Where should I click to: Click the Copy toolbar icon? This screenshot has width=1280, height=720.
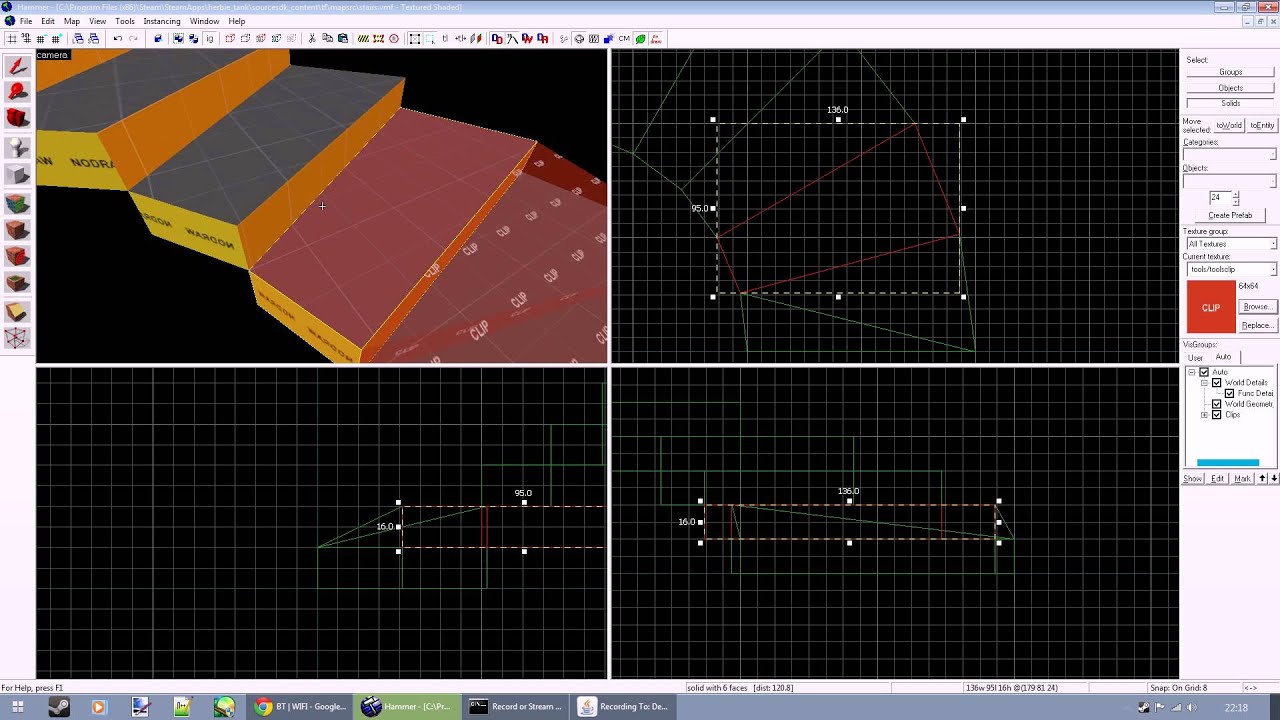point(327,39)
